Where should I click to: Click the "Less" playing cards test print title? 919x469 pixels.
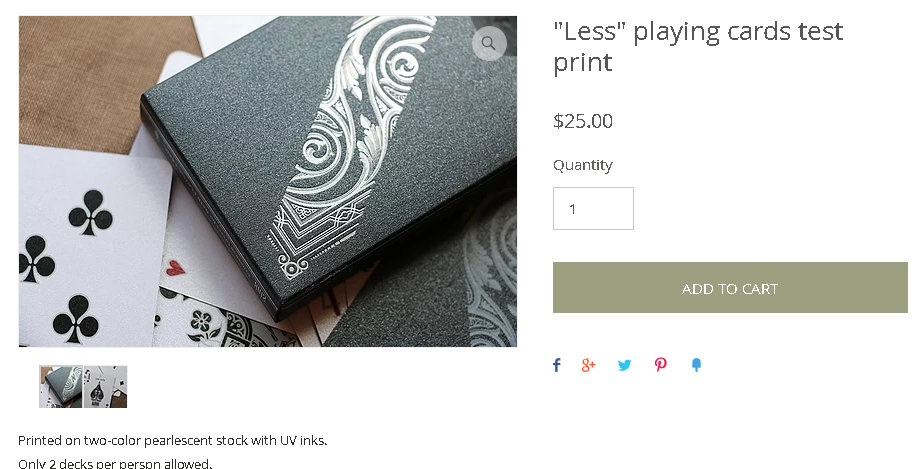coord(698,46)
